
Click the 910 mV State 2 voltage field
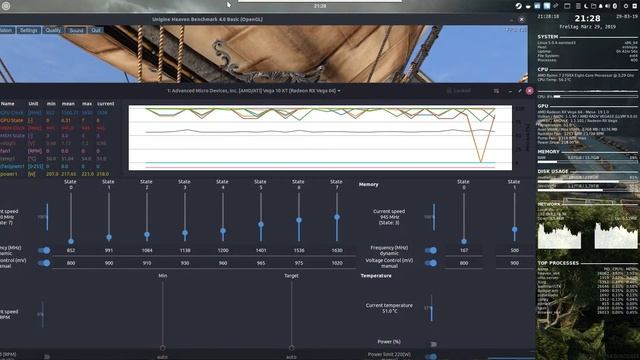(147, 263)
